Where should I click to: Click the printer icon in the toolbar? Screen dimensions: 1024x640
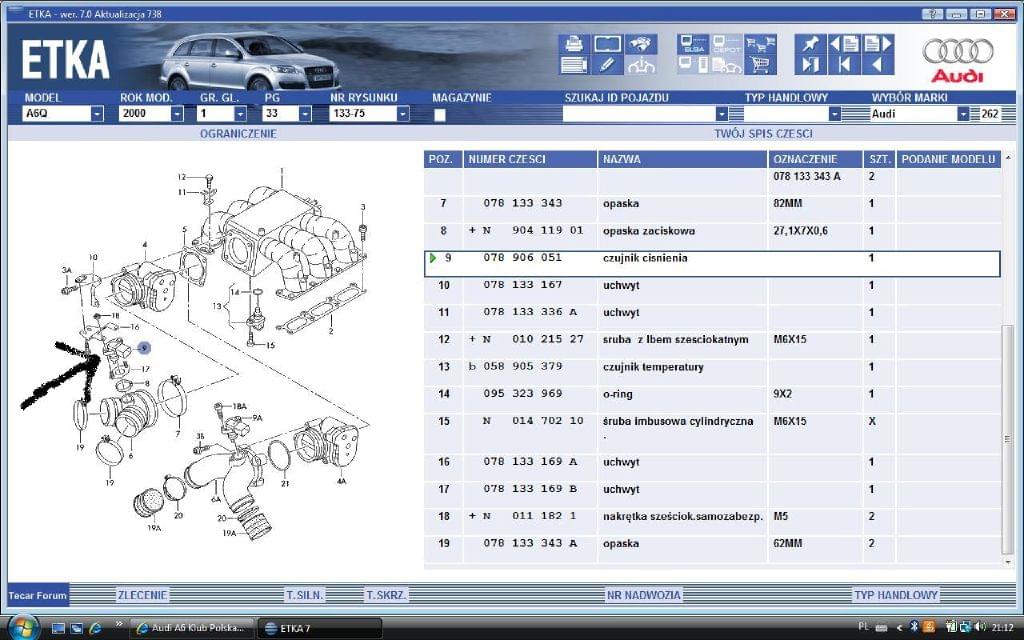click(574, 44)
